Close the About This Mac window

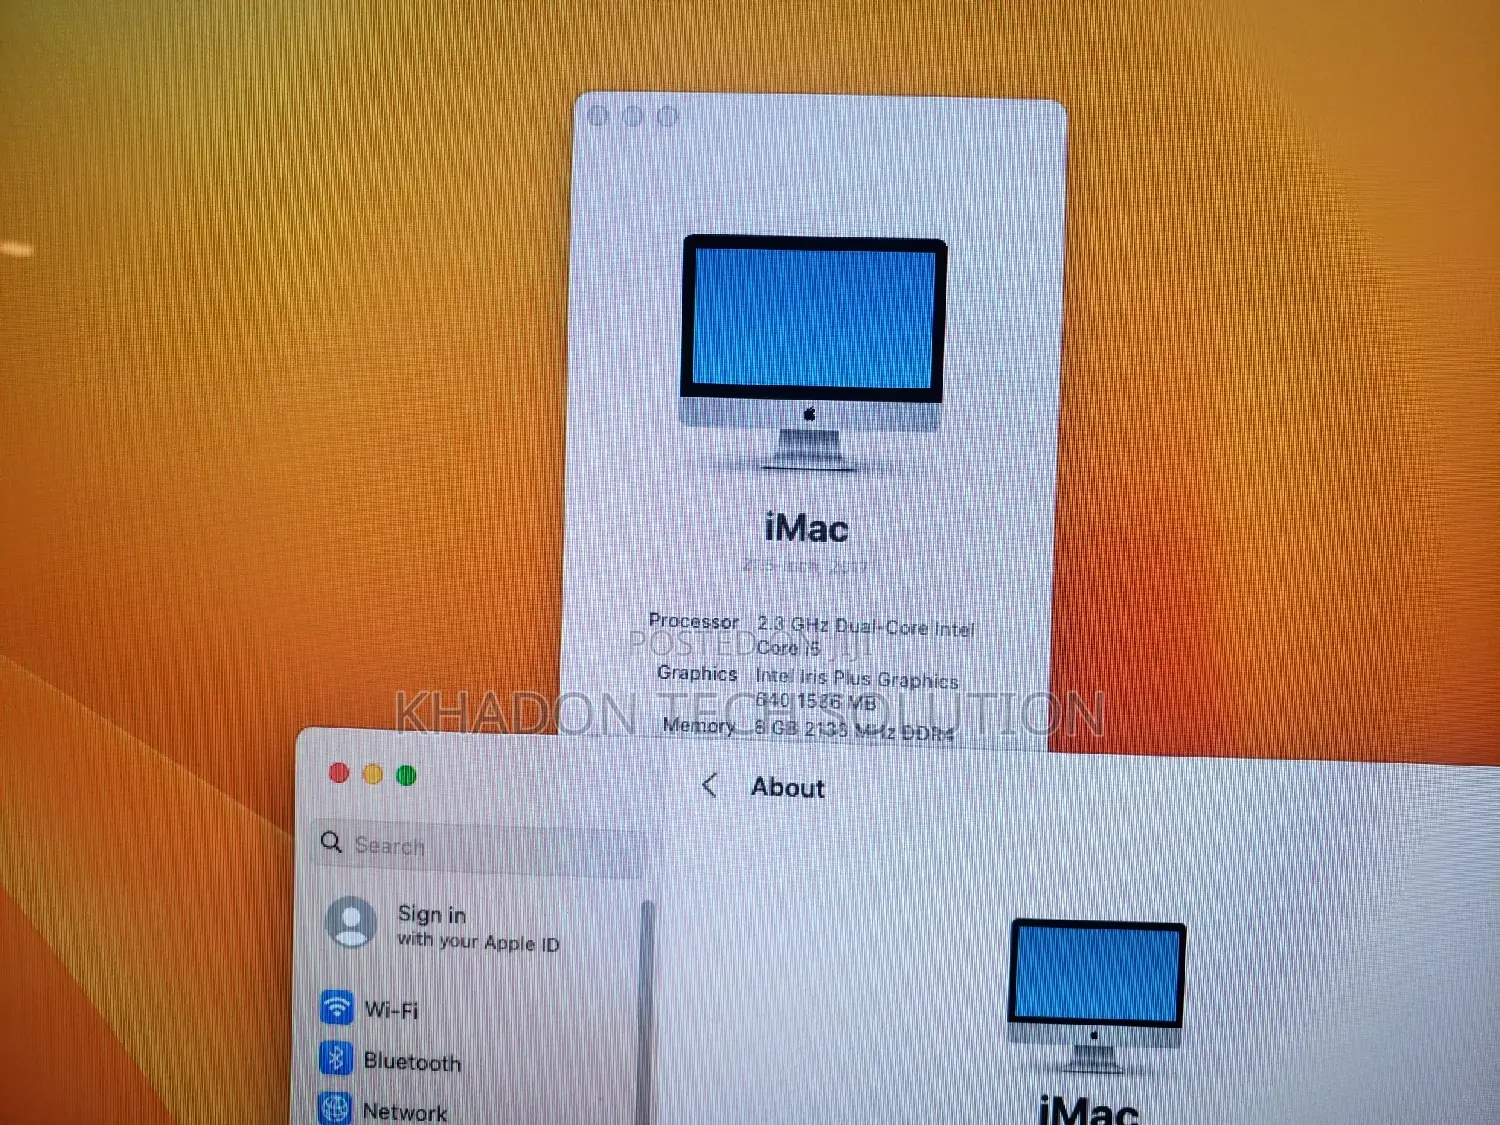pyautogui.click(x=599, y=115)
